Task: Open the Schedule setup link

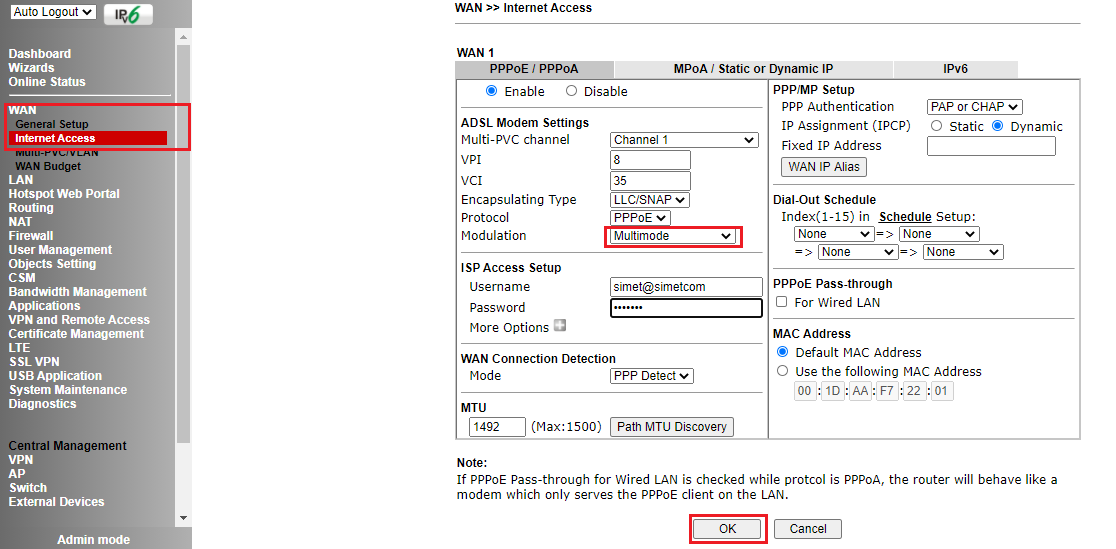Action: click(905, 216)
